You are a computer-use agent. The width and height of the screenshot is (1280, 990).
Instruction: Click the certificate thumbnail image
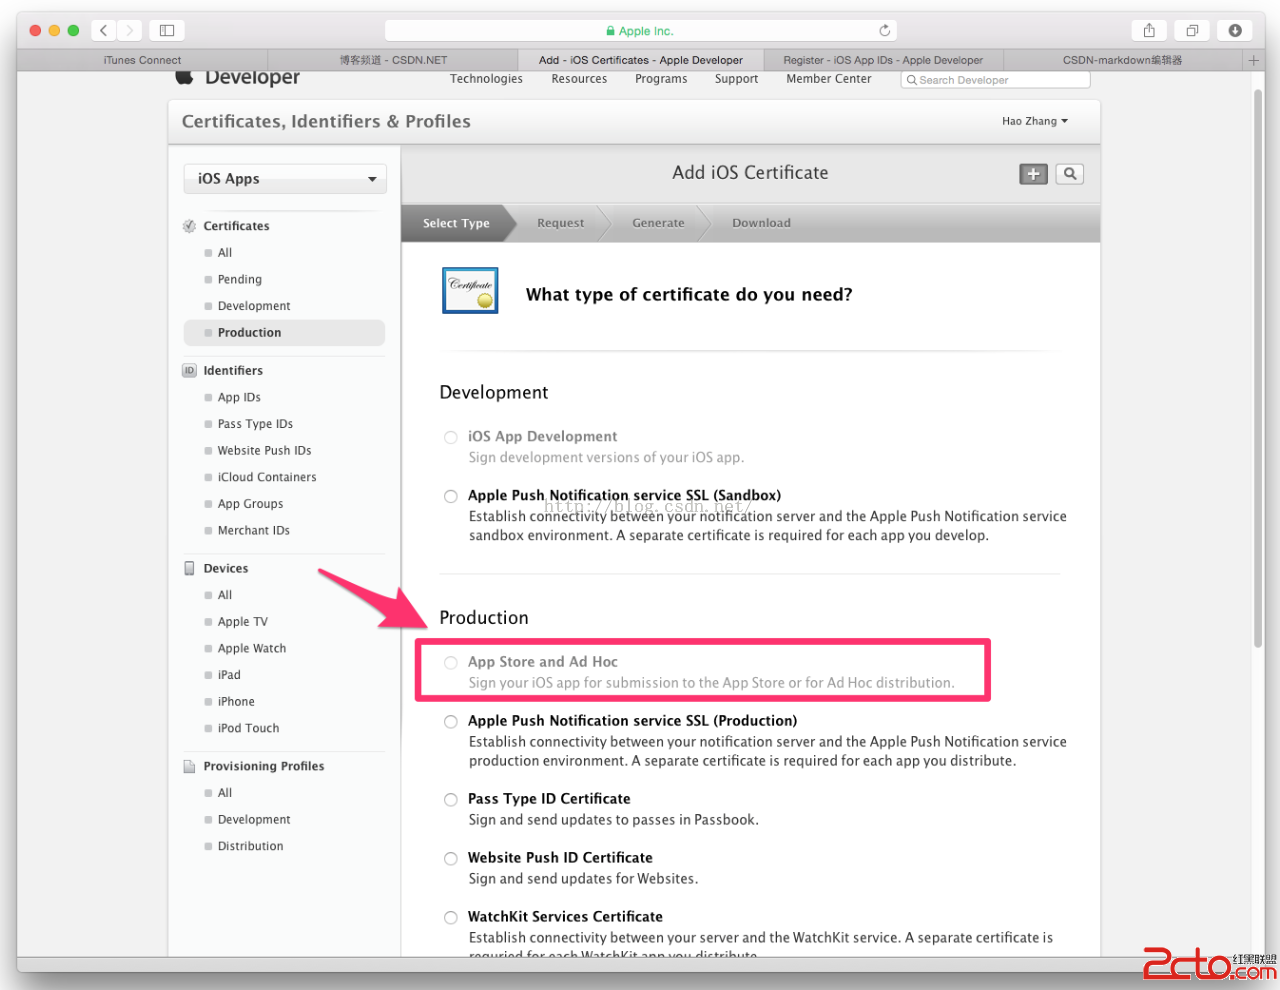point(470,290)
